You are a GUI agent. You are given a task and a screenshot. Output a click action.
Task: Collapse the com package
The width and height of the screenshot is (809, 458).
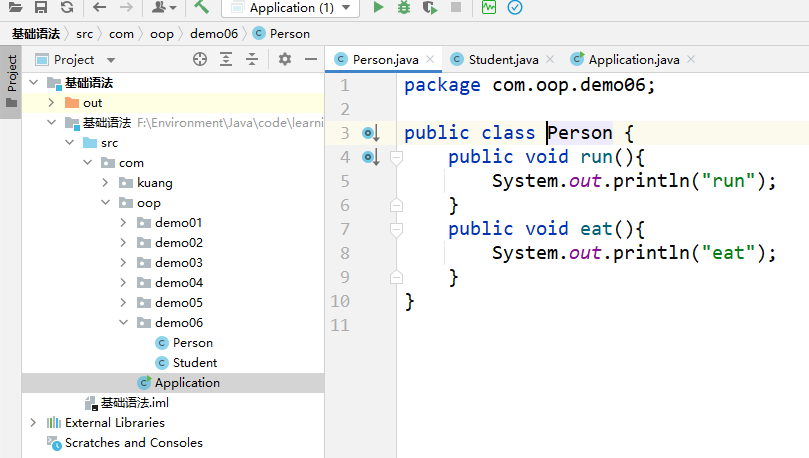(88, 162)
